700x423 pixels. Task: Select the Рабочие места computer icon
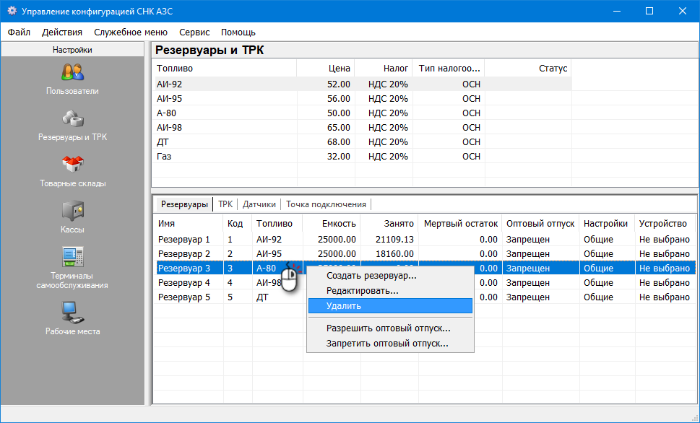tap(72, 313)
